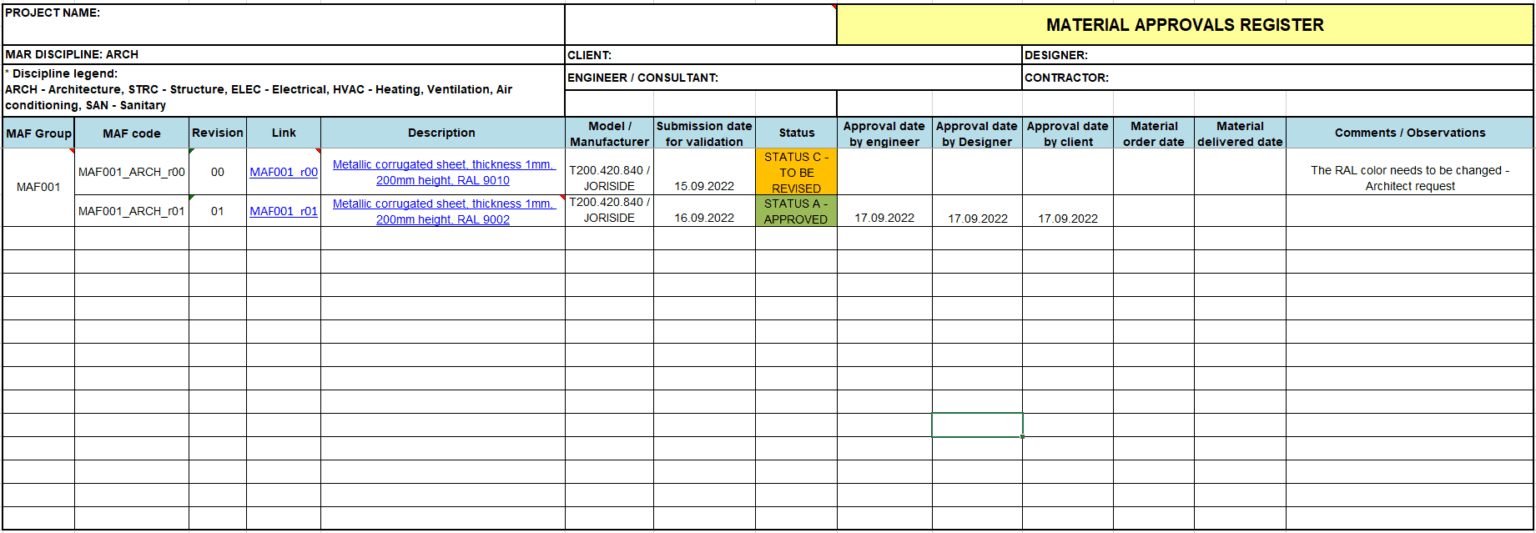Click the MAF Group column header
This screenshot has height=533, width=1536.
[38, 133]
